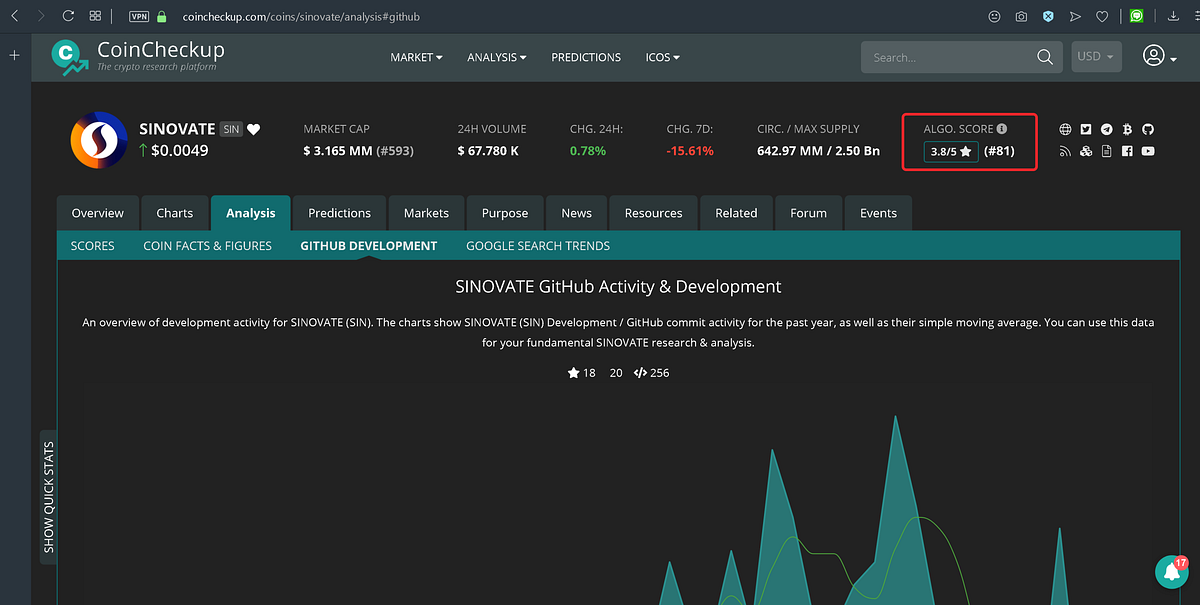Click the Algo Score info icon
This screenshot has width=1200, height=605.
click(x=1002, y=129)
